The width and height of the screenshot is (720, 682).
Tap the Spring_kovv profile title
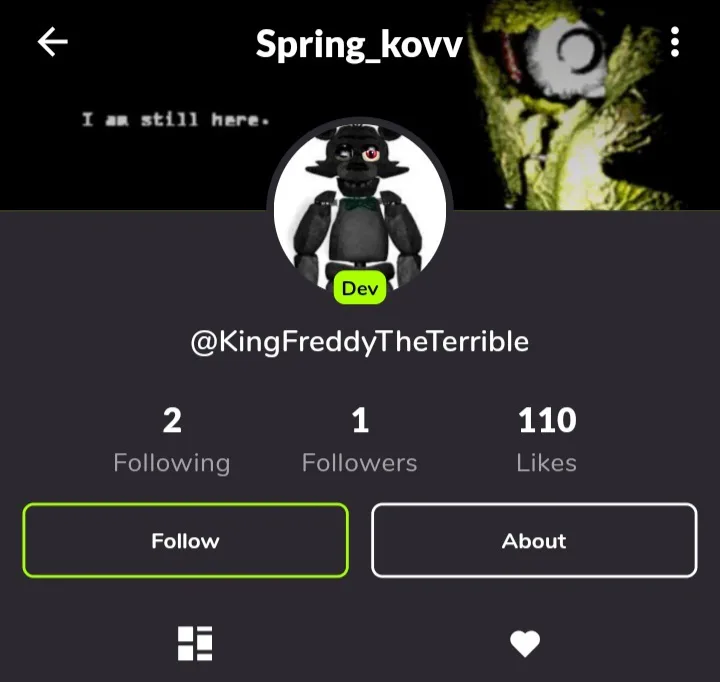[x=359, y=45]
